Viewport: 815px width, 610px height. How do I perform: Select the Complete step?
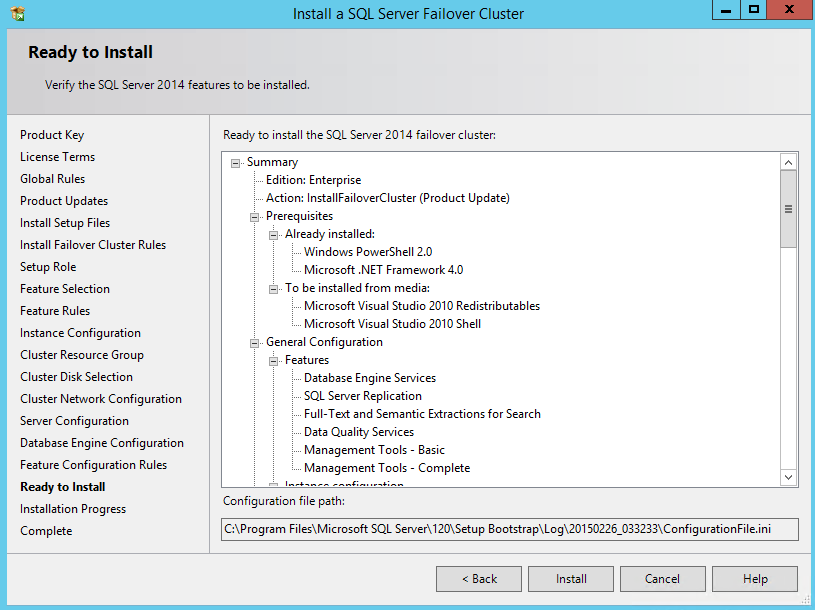point(46,531)
